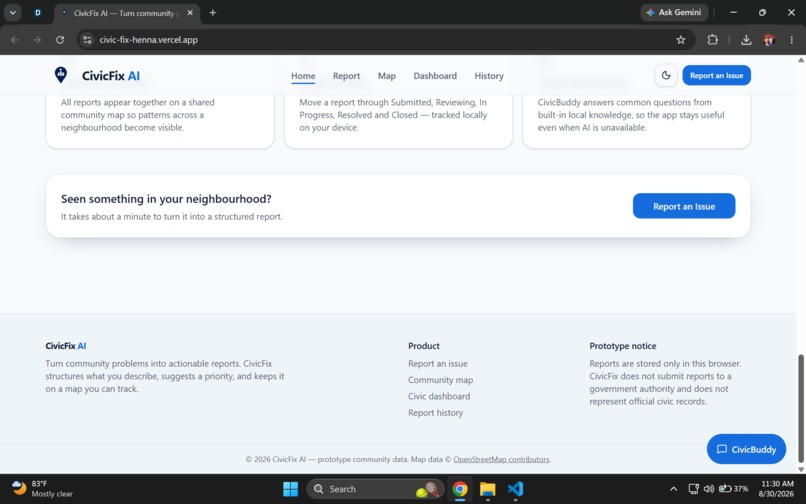Open the Chrome profile avatar
The image size is (806, 504).
tap(769, 40)
